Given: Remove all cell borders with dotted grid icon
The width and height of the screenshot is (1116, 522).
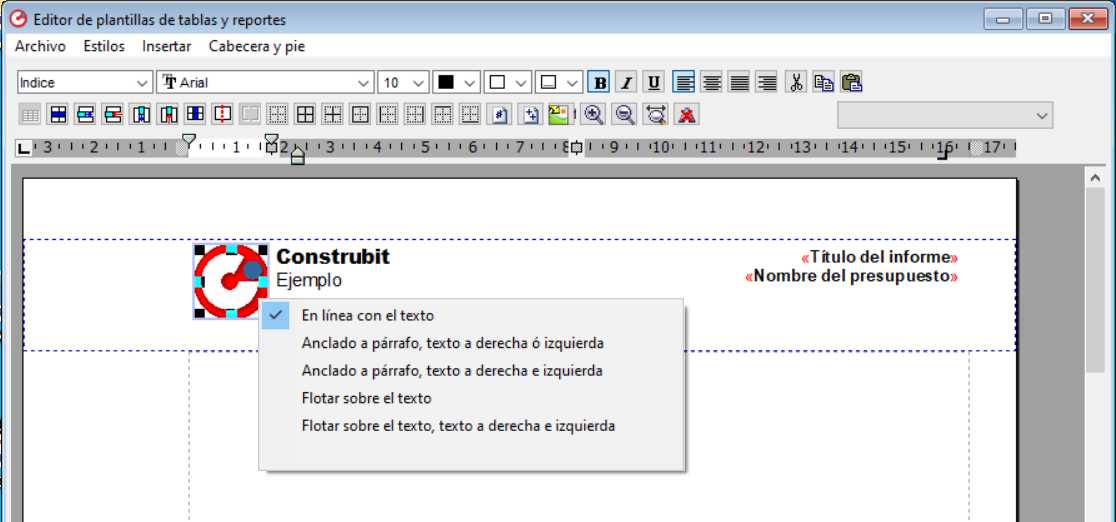Looking at the screenshot, I should pos(277,114).
